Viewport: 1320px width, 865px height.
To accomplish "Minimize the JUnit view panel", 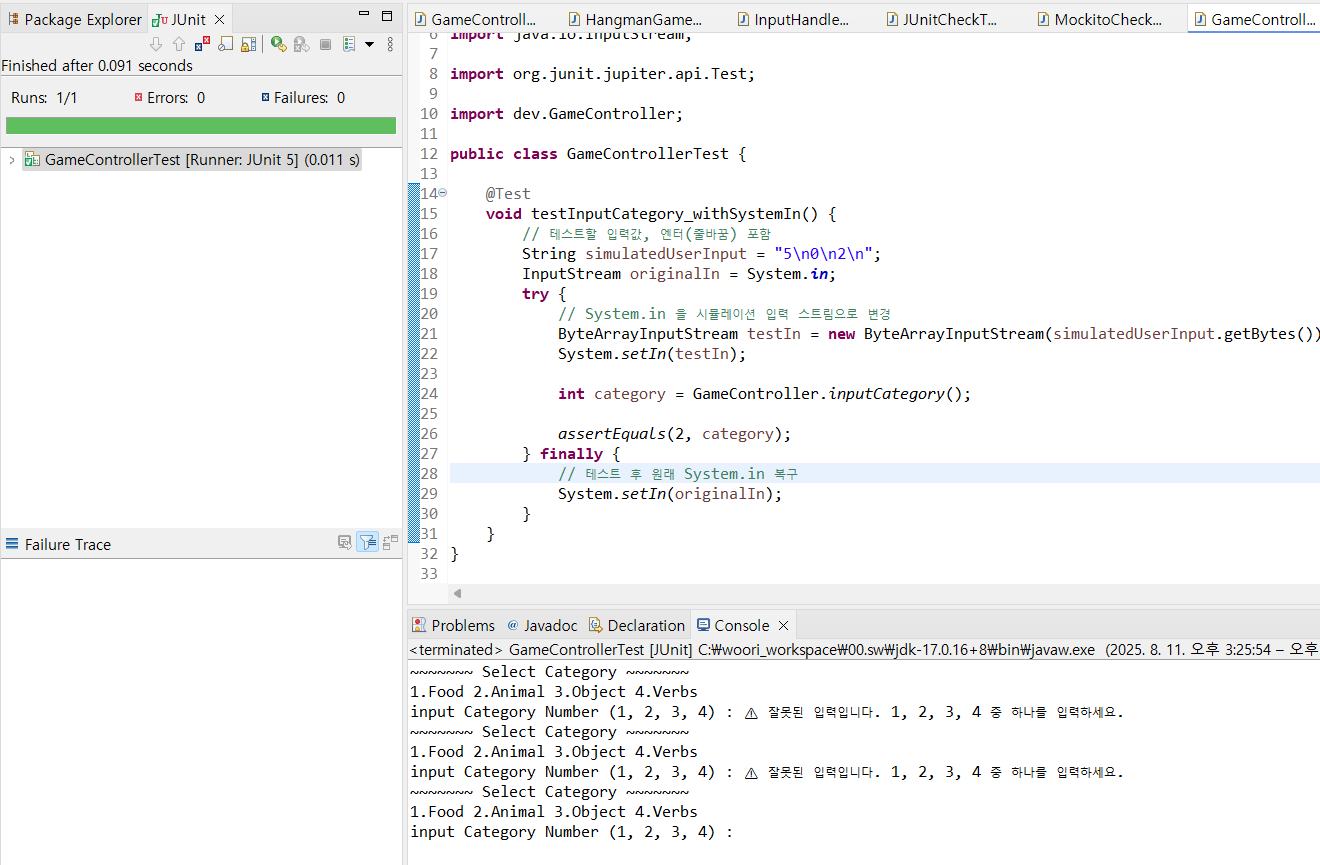I will pyautogui.click(x=365, y=15).
